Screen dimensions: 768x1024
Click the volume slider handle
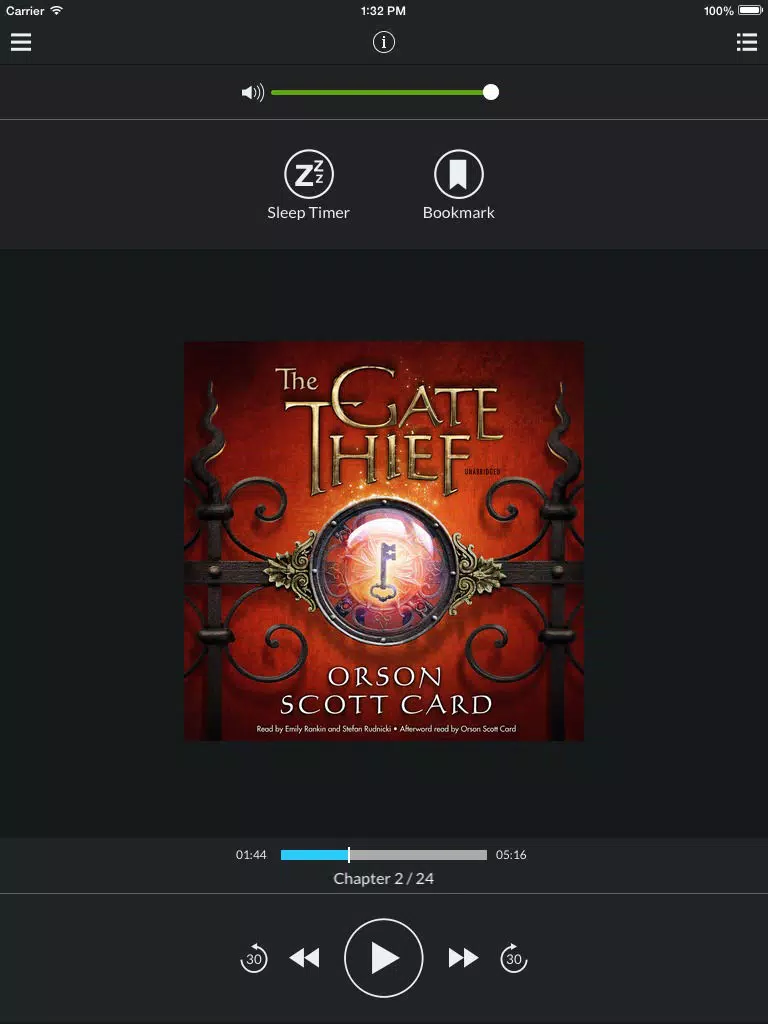[x=491, y=93]
